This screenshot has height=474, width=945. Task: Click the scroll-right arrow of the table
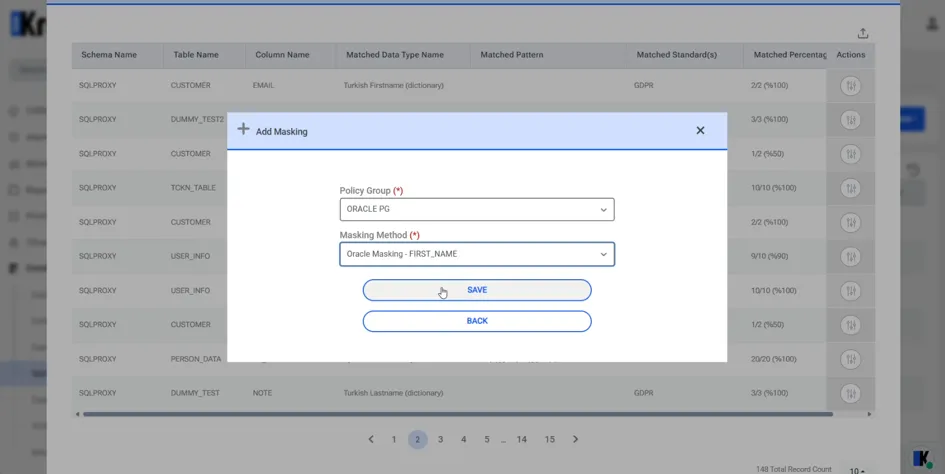(x=869, y=414)
